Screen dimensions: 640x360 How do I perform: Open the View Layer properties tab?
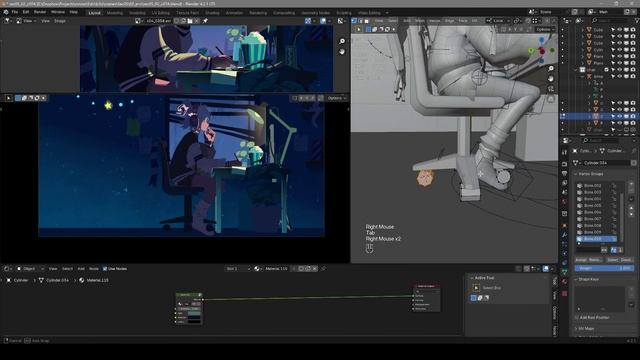click(564, 183)
